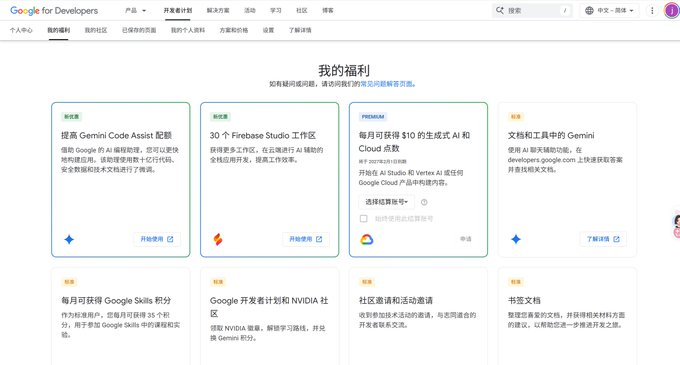Viewport: 680px width, 365px height.
Task: Open the three-dot more options menu
Action: (652, 10)
